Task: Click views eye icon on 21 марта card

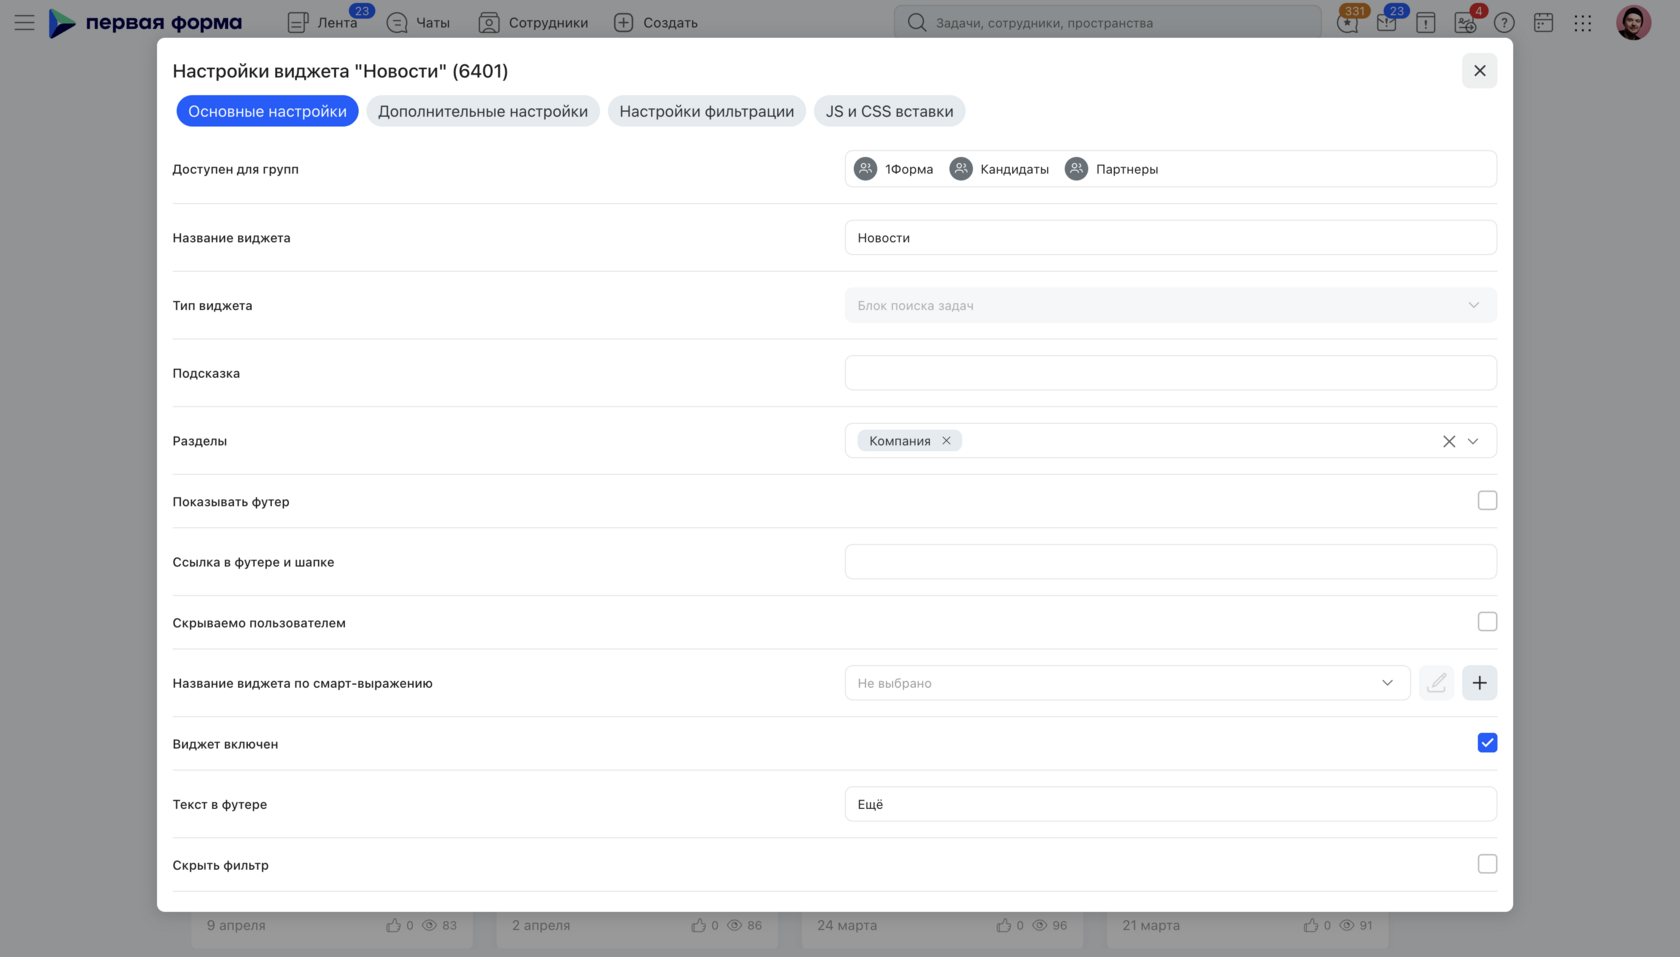Action: (x=1346, y=925)
